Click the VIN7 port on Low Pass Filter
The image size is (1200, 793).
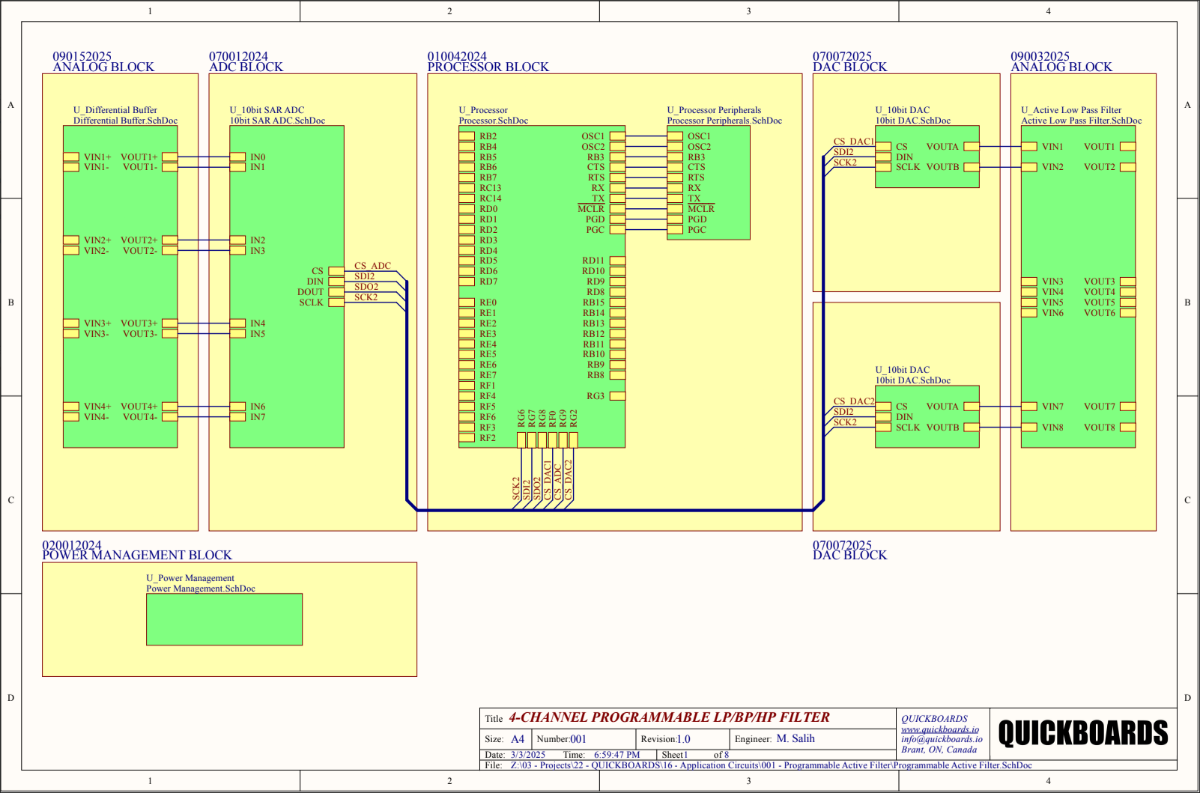coord(1029,407)
